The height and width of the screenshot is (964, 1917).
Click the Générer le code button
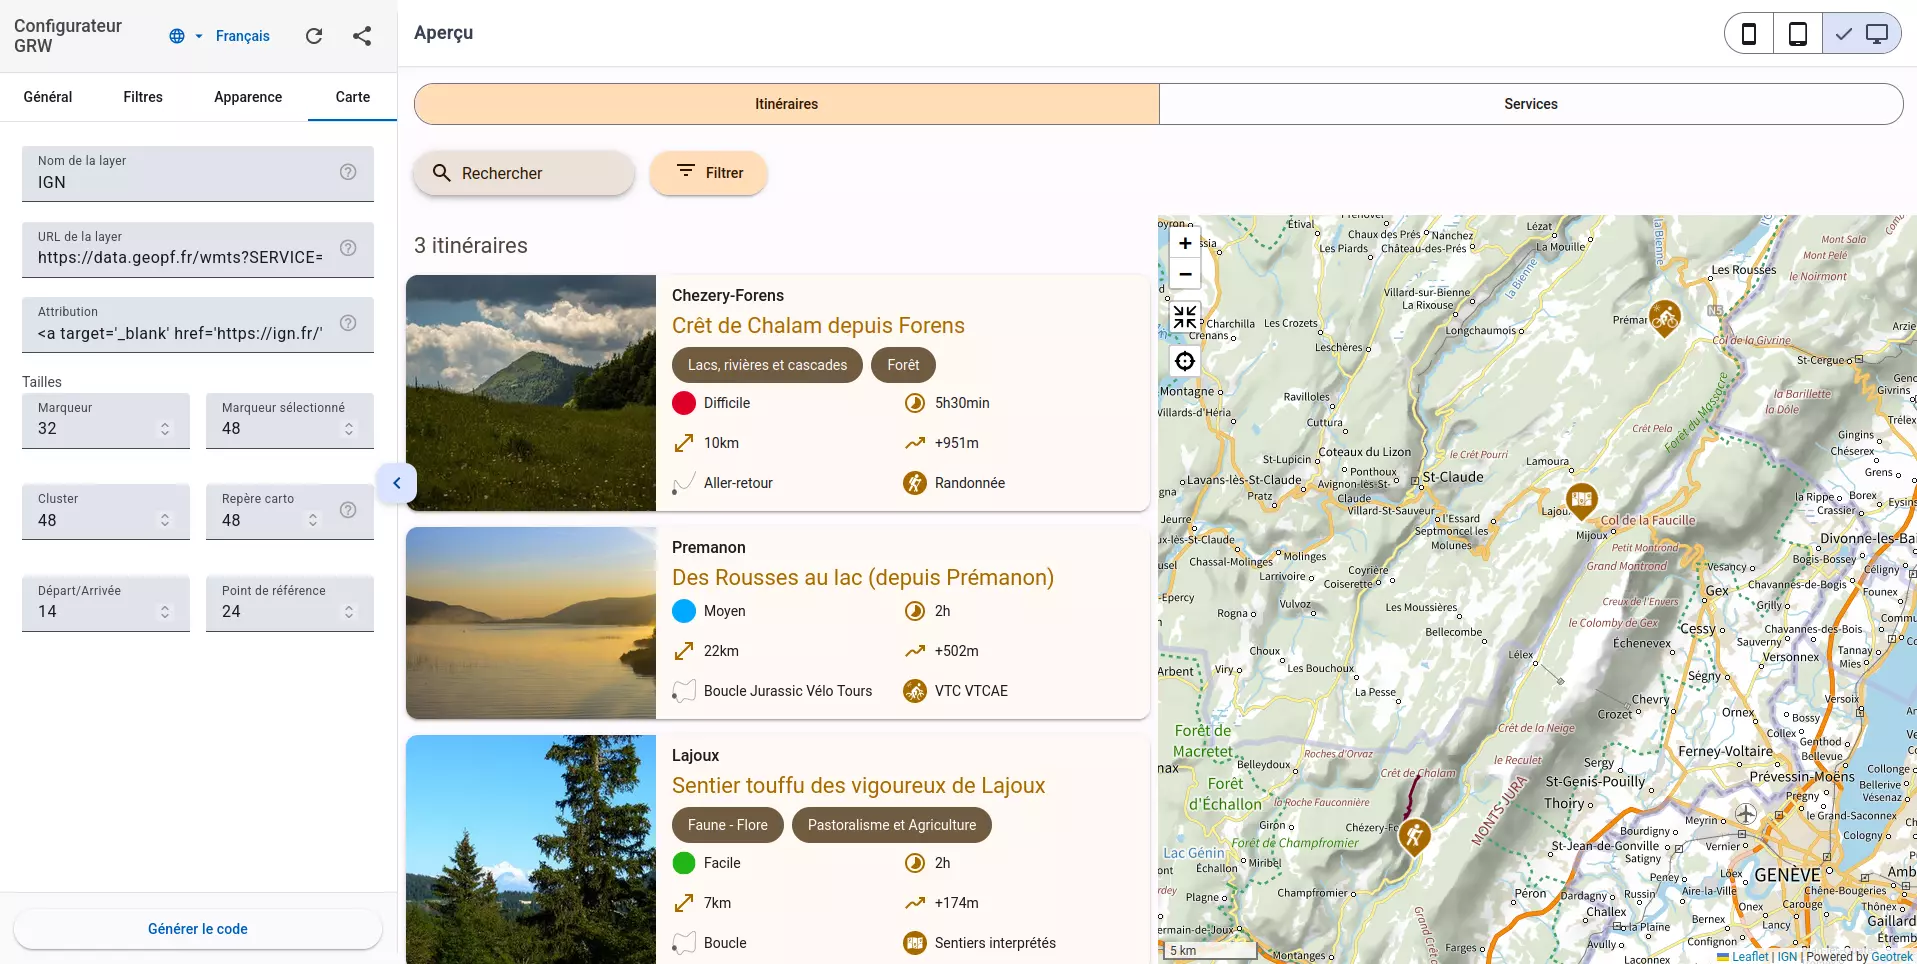click(x=197, y=928)
